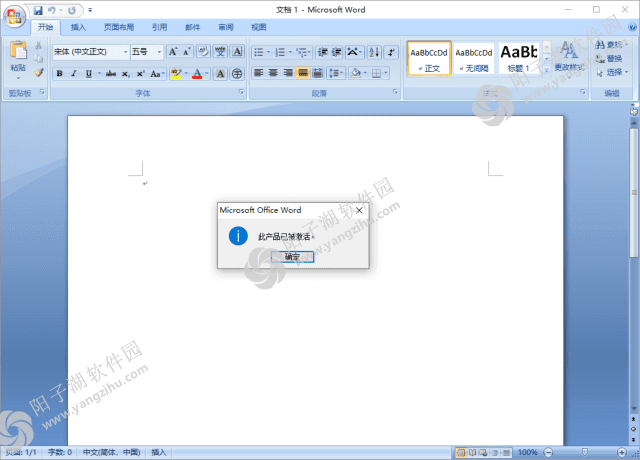Viewport: 640px width, 460px height.
Task: Click the Enclose Characters circle icon
Action: tap(237, 73)
